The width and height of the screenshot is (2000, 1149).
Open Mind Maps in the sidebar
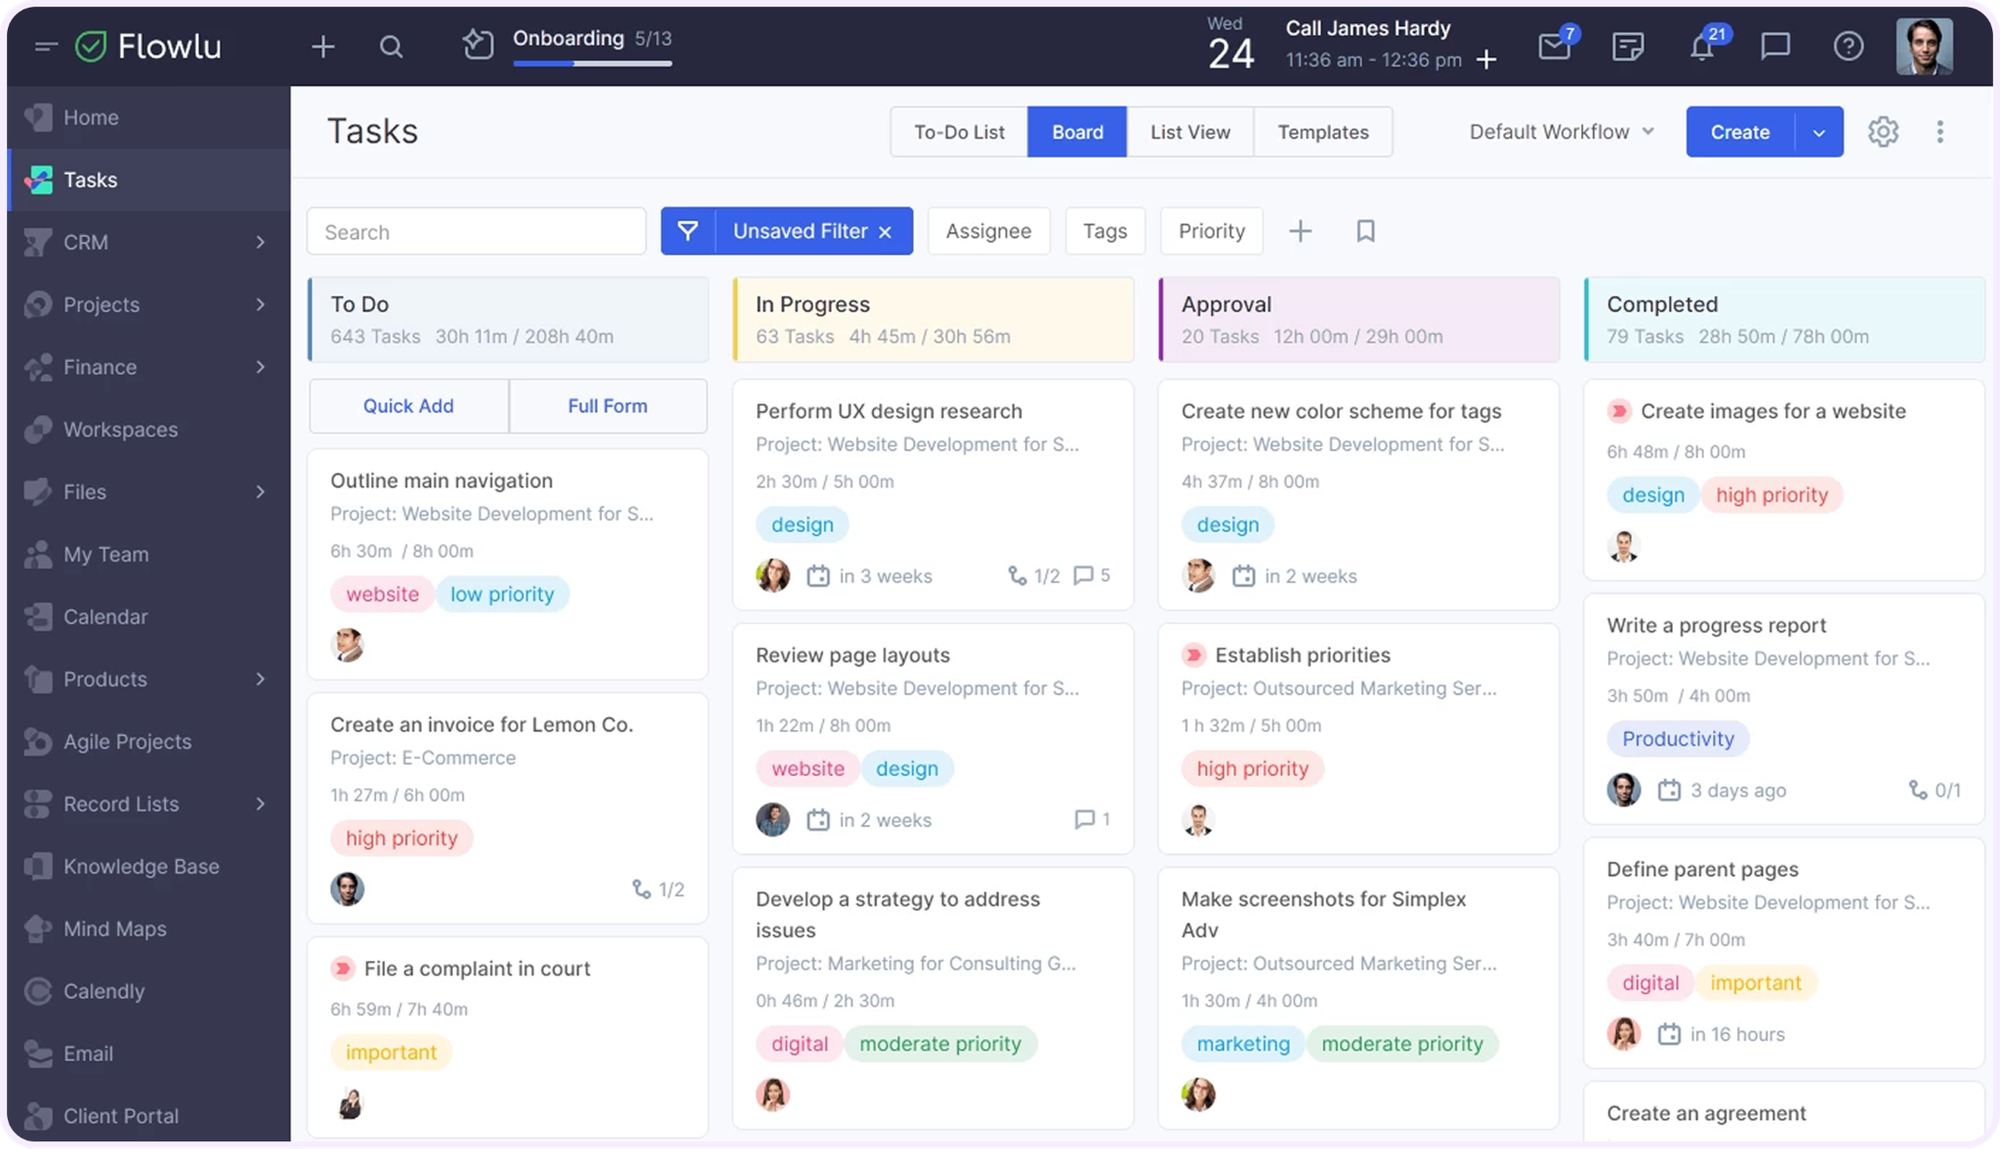pyautogui.click(x=148, y=929)
